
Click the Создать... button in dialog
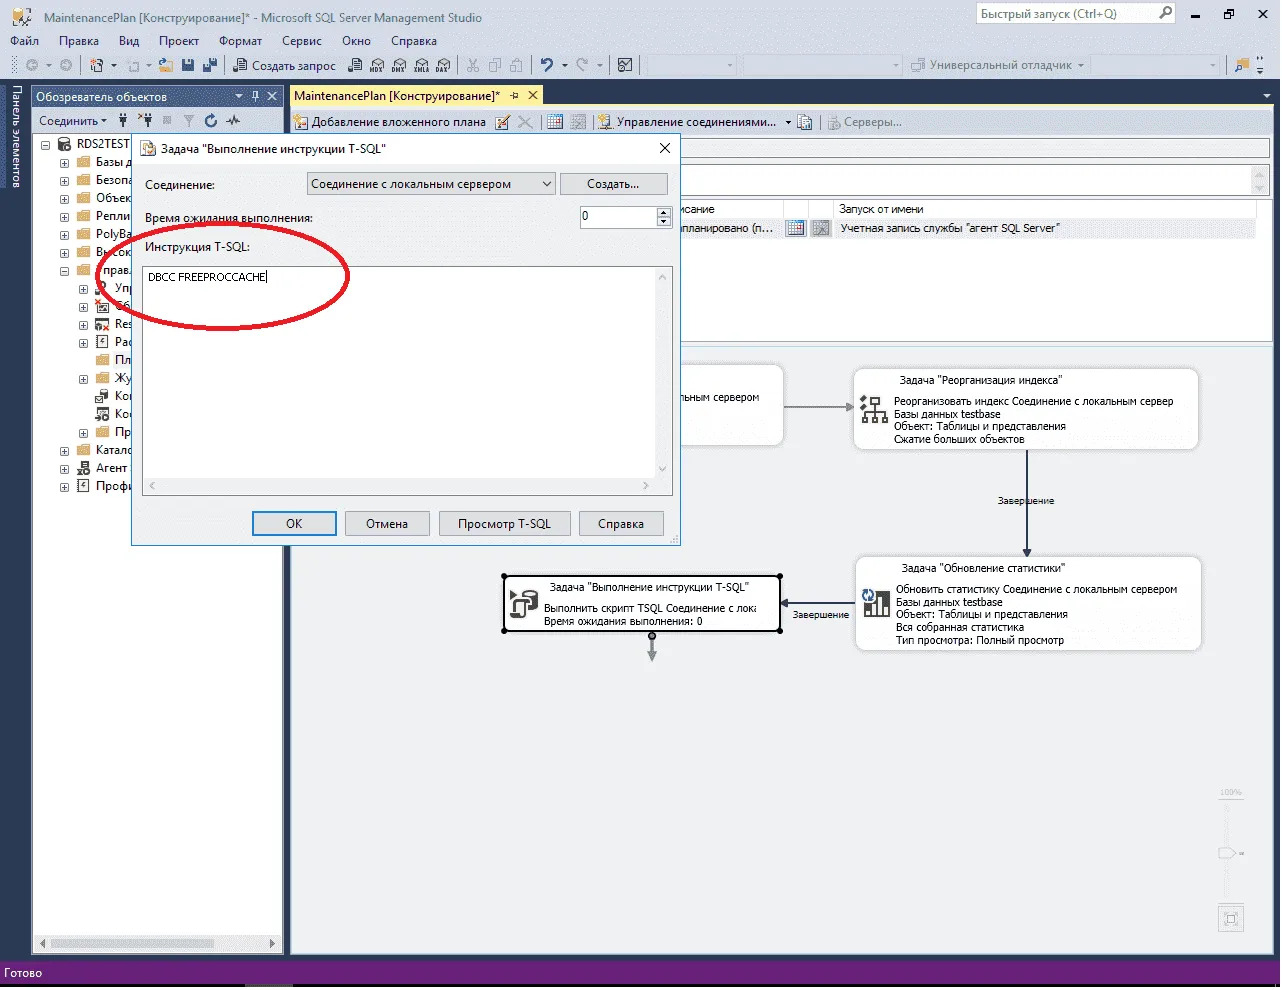[612, 184]
